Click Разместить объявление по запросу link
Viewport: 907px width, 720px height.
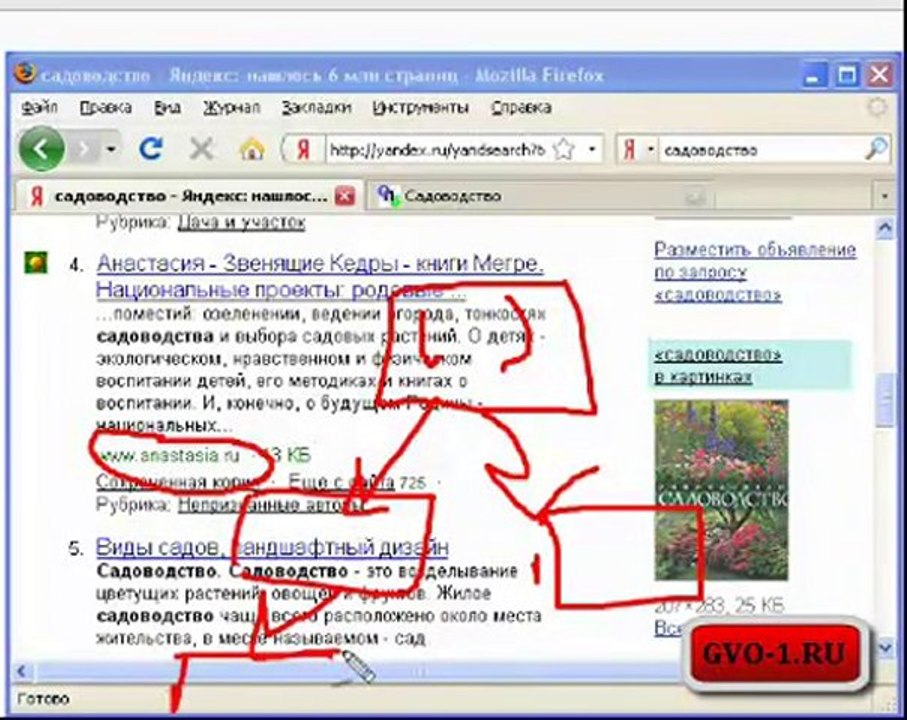[755, 272]
